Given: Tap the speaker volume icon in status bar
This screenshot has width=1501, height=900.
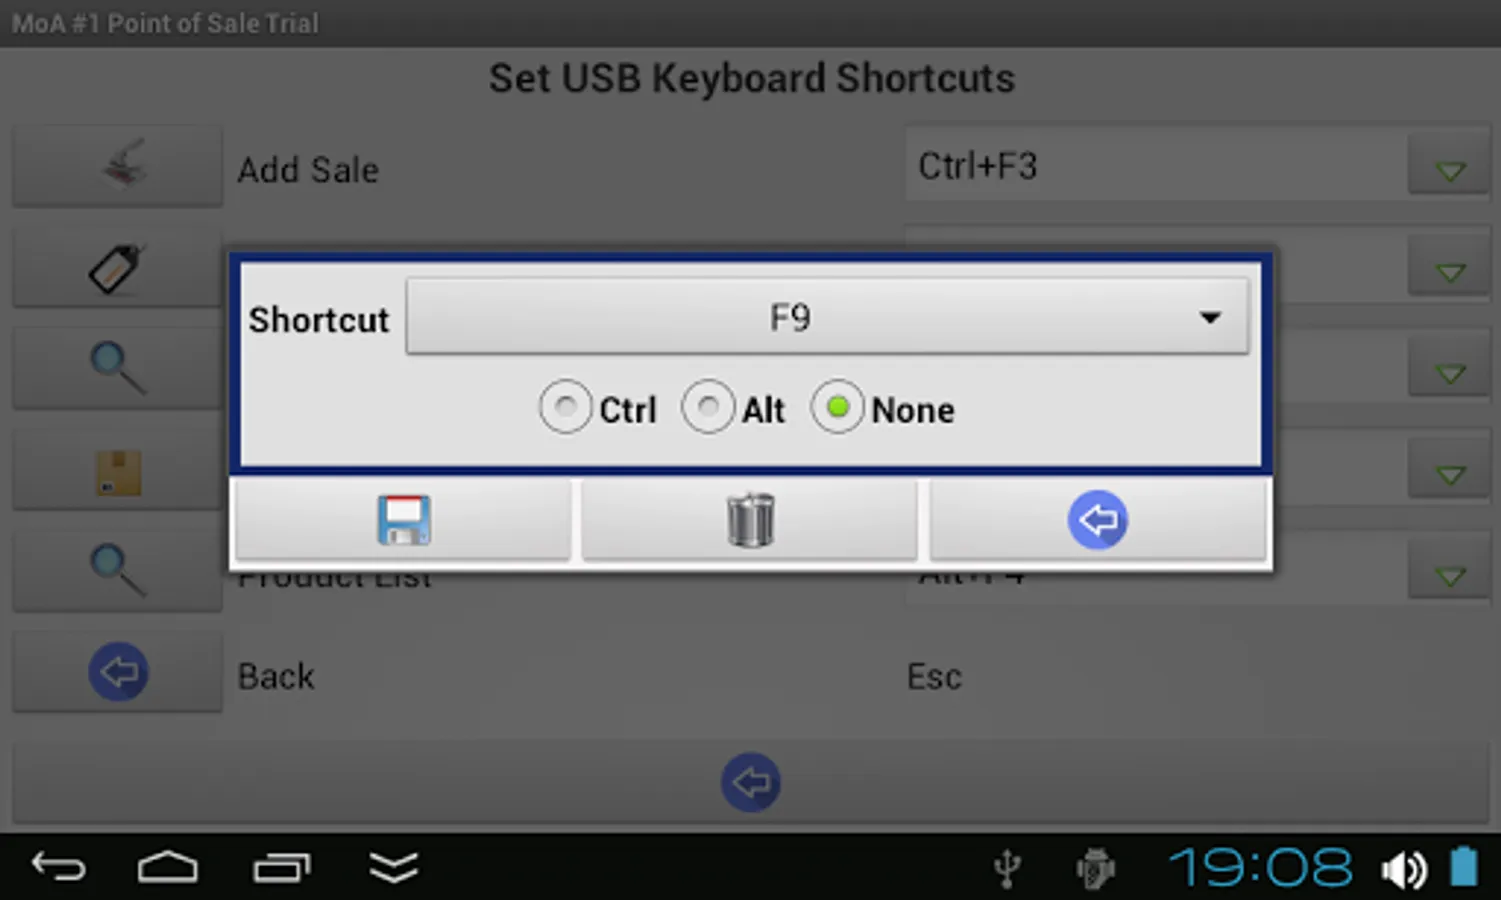Looking at the screenshot, I should [x=1404, y=869].
